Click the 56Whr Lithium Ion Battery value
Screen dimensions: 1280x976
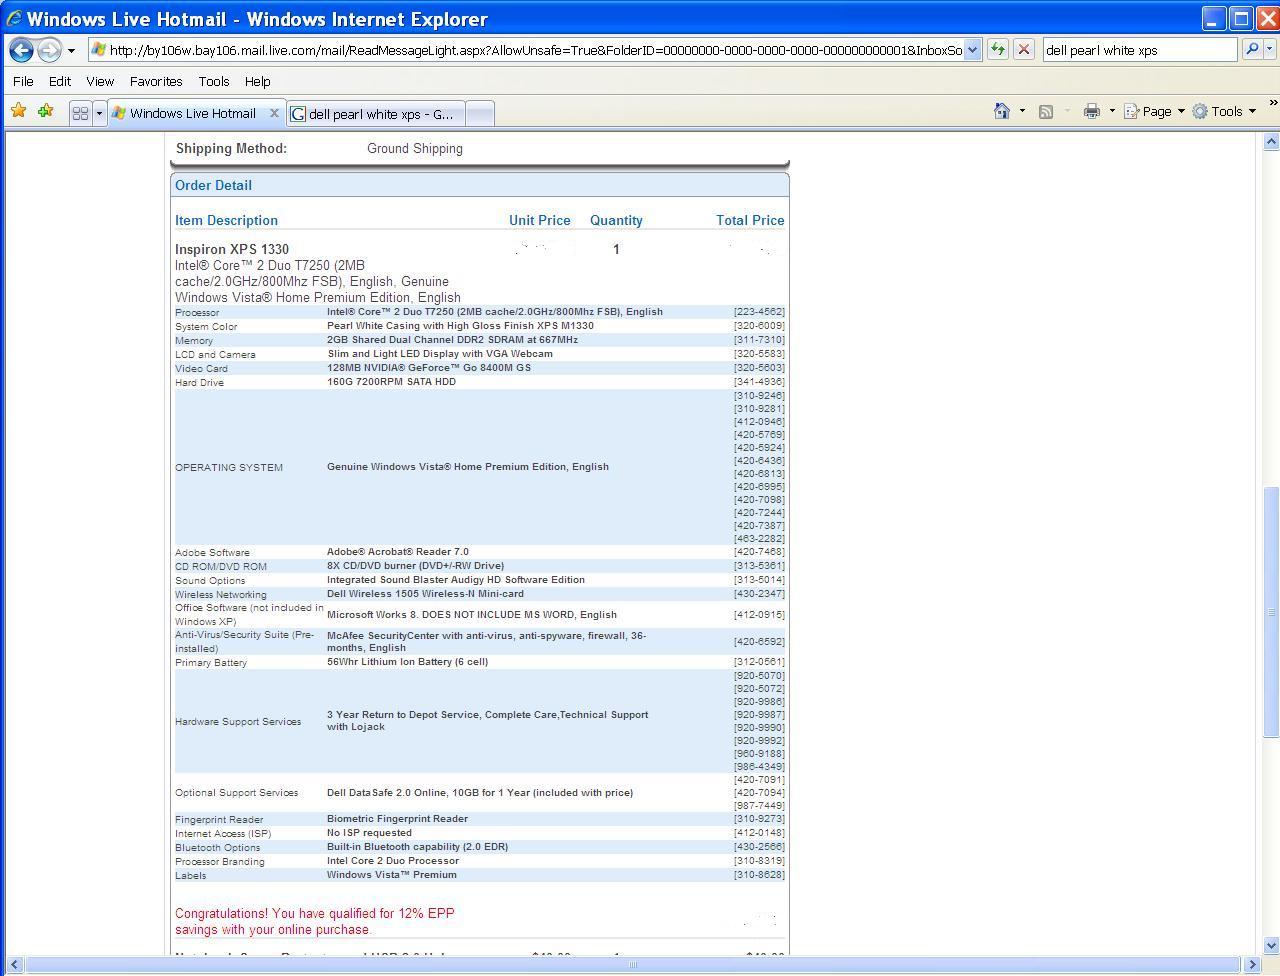[407, 661]
